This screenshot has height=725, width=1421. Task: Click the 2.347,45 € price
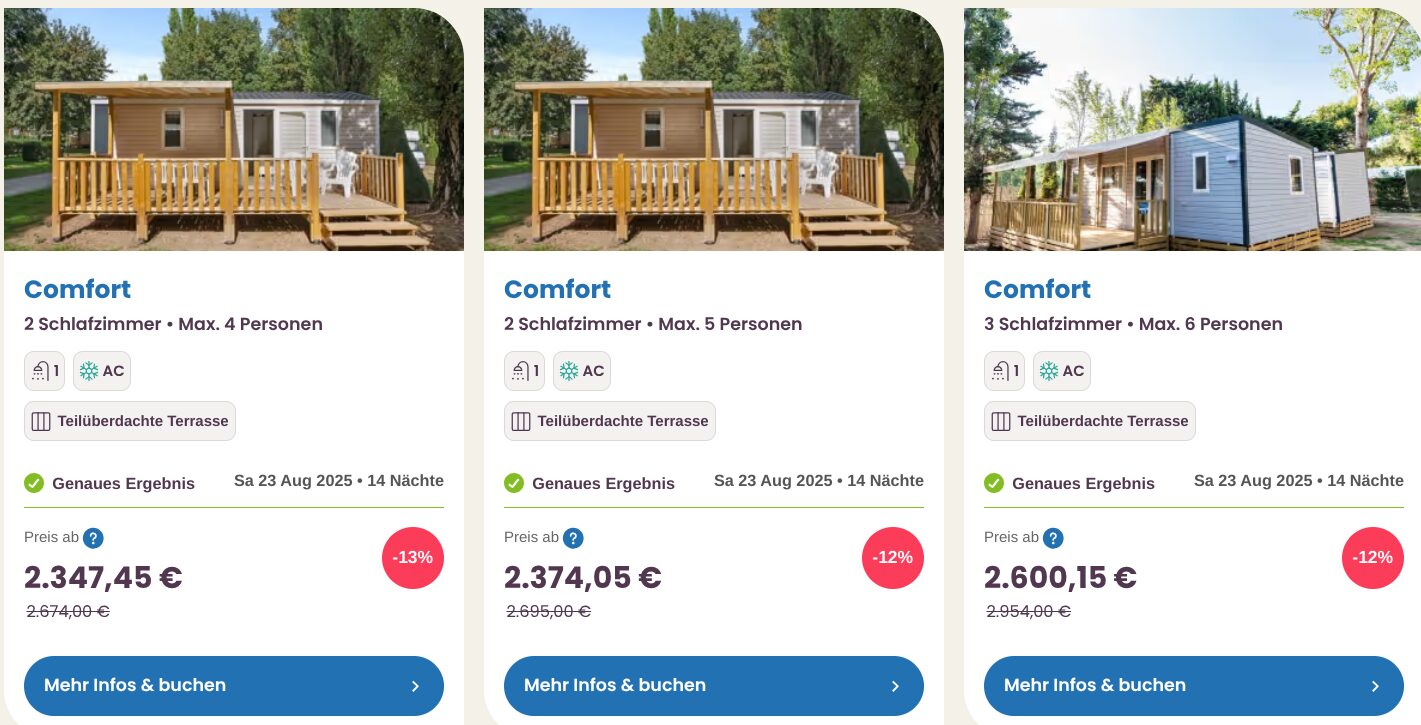pos(103,578)
